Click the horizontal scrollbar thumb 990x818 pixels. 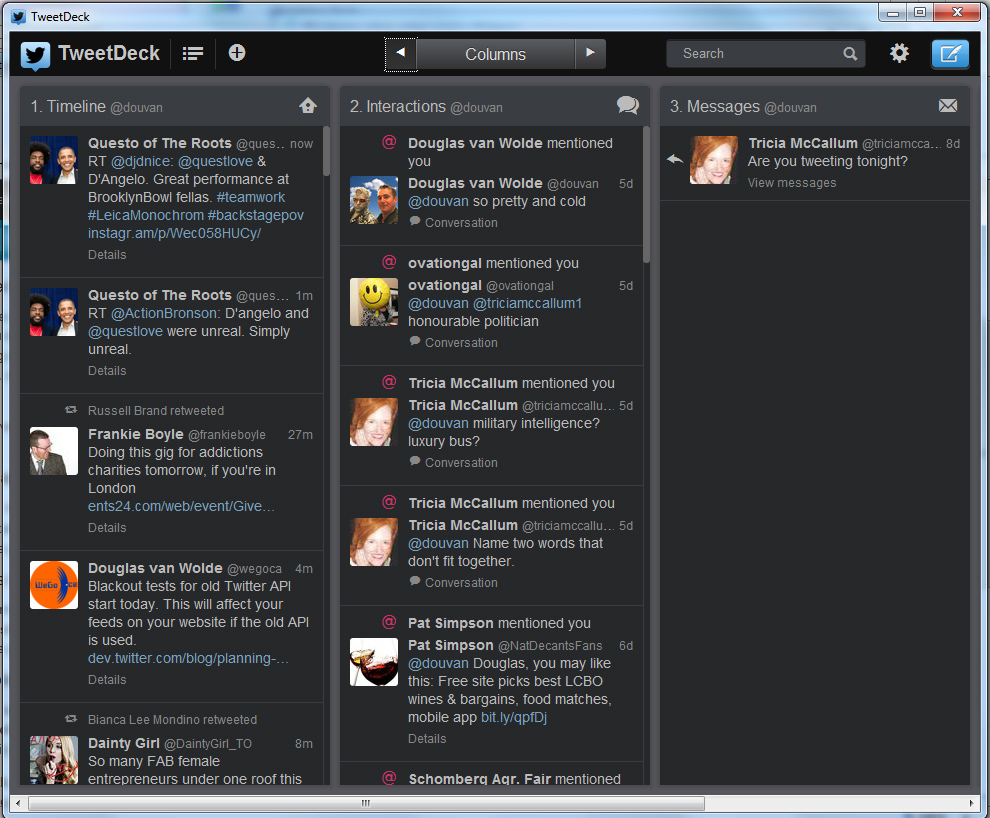click(x=366, y=803)
